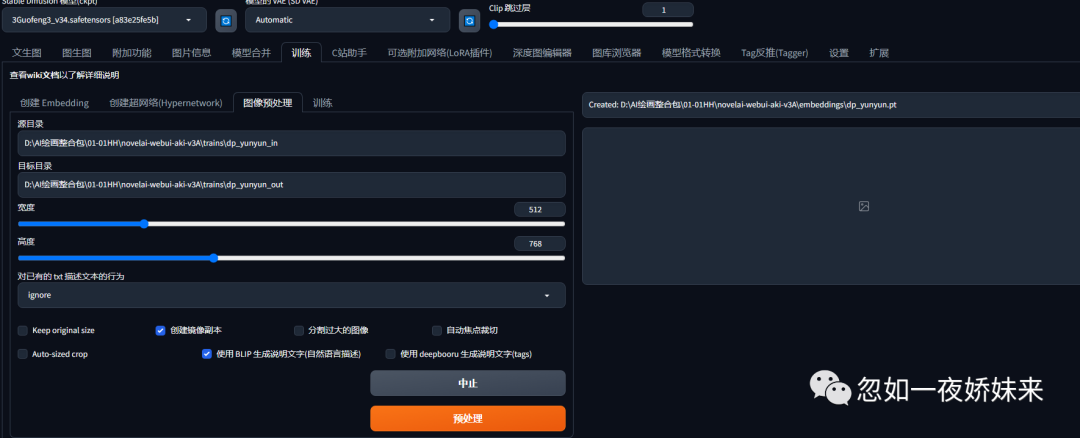Refresh the Stable Diffusion checkpoint list
Image resolution: width=1080 pixels, height=438 pixels.
pos(225,21)
